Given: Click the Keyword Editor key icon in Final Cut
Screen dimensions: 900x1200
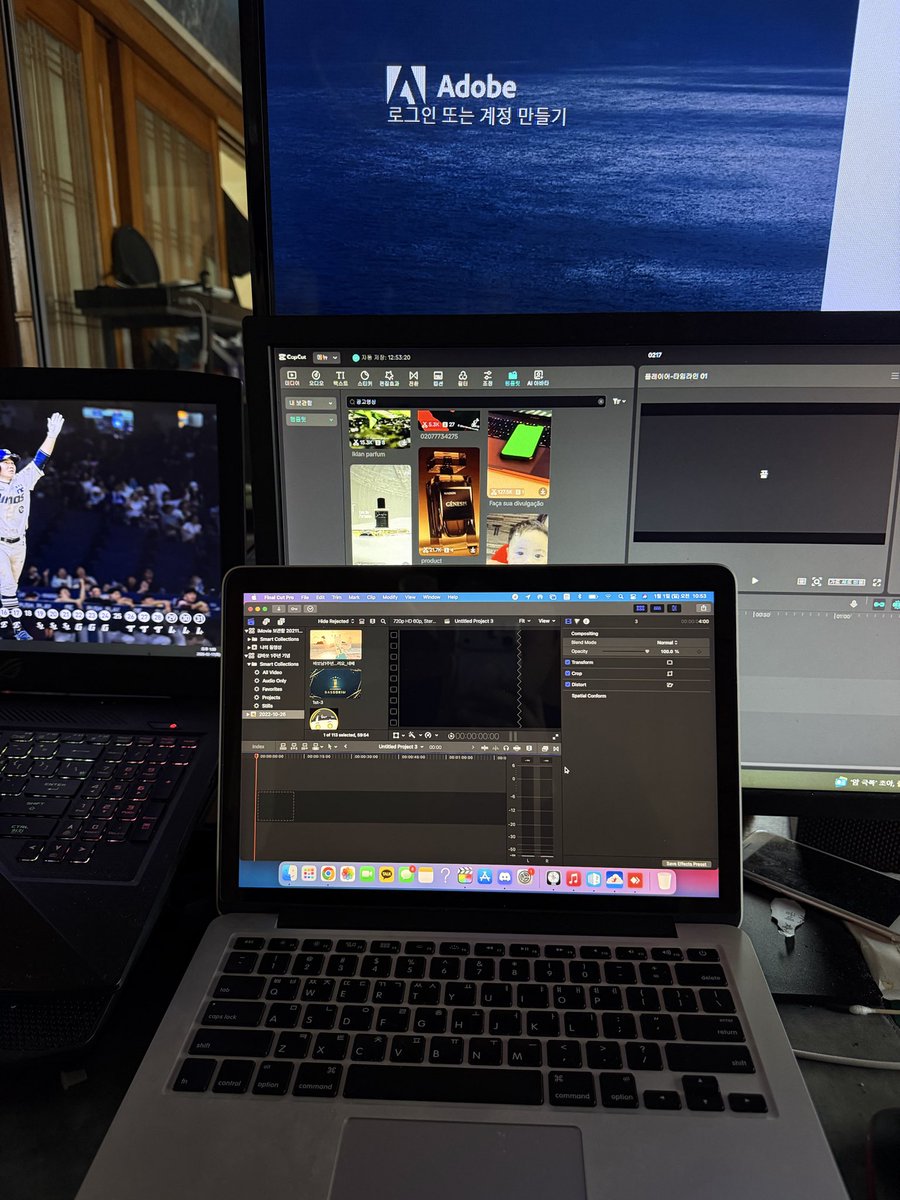Looking at the screenshot, I should (295, 608).
